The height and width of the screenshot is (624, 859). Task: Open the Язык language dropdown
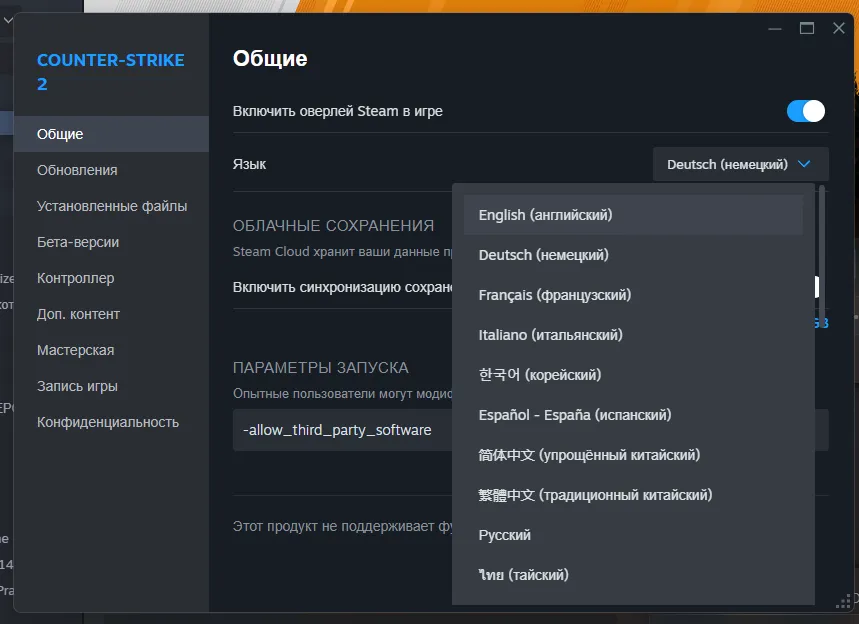pos(741,164)
